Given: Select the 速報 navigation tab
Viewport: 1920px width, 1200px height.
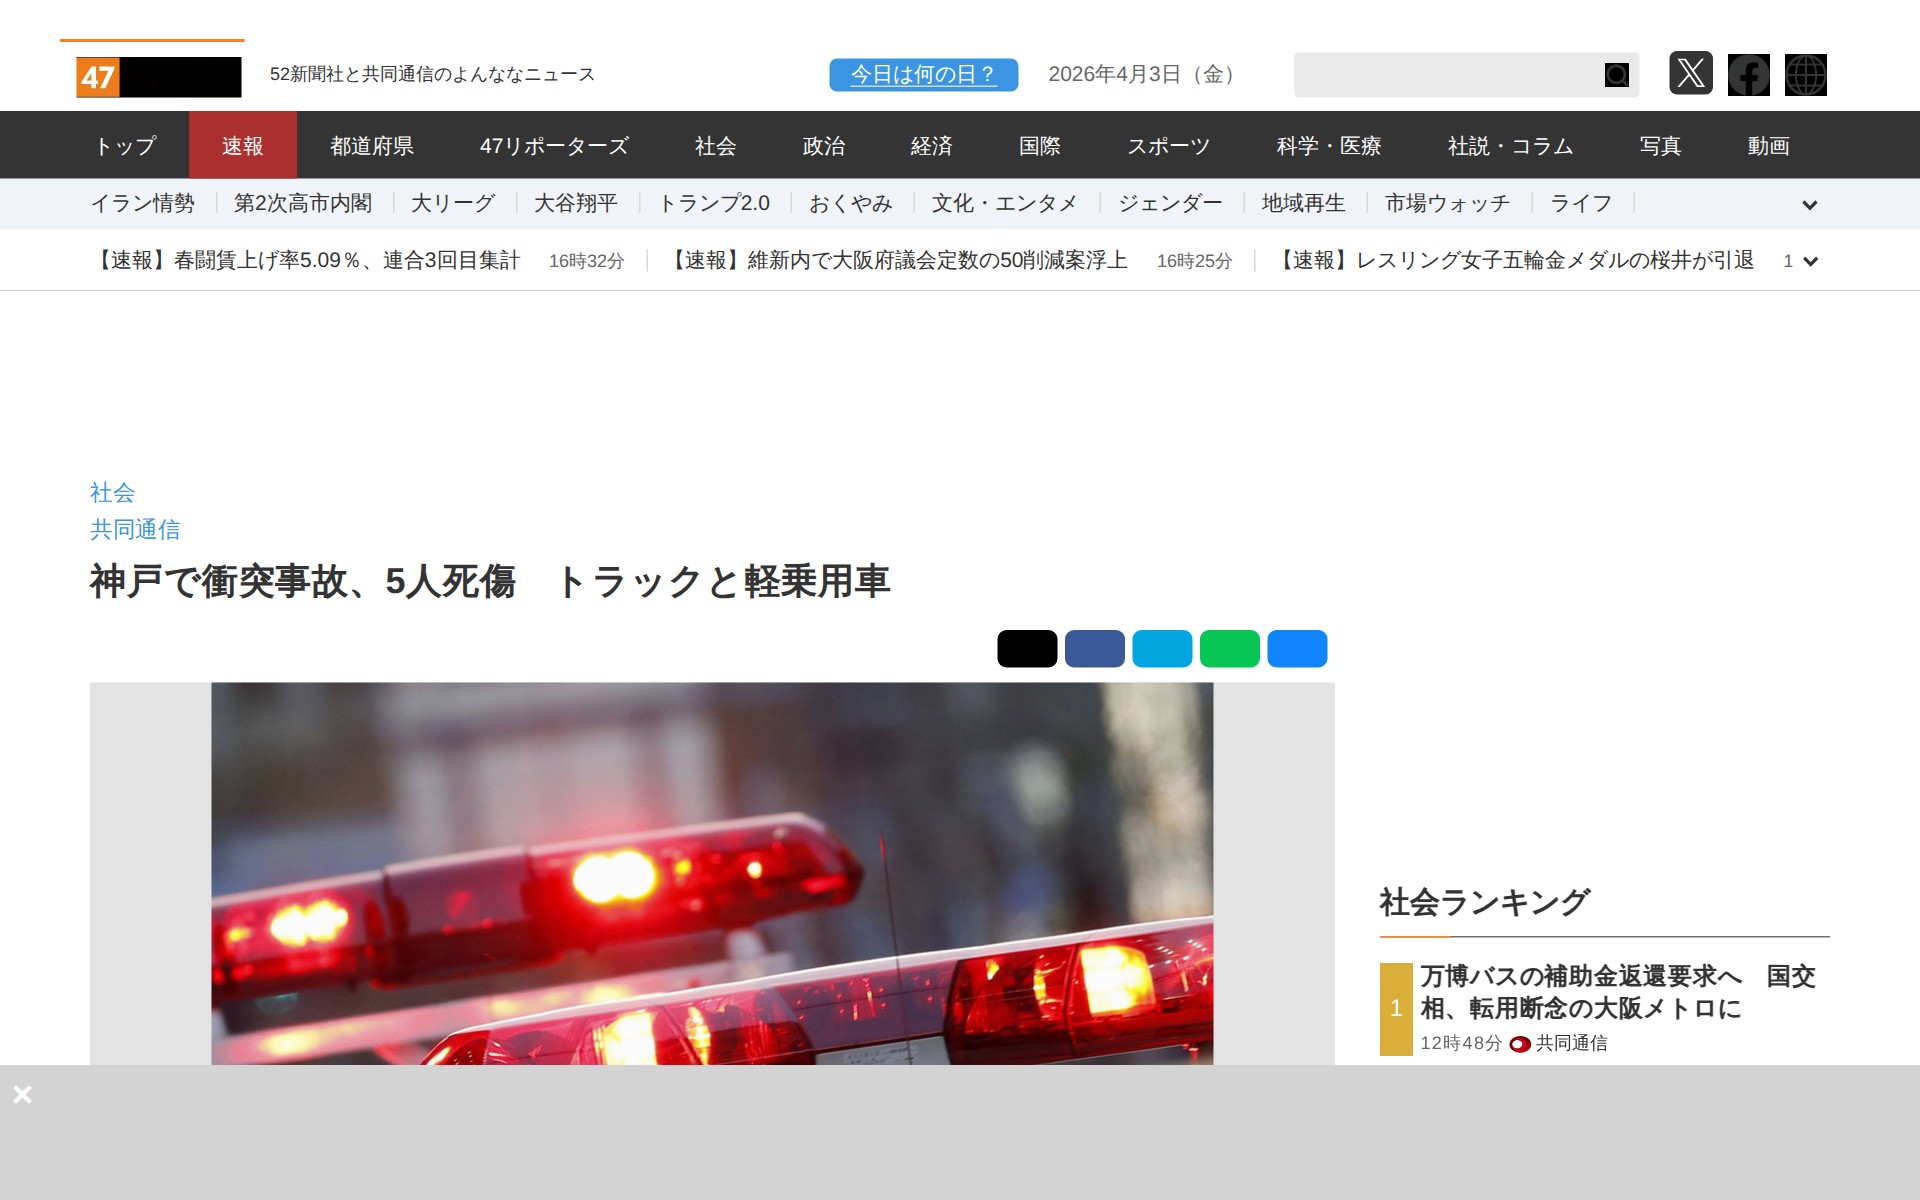Looking at the screenshot, I should pos(242,146).
